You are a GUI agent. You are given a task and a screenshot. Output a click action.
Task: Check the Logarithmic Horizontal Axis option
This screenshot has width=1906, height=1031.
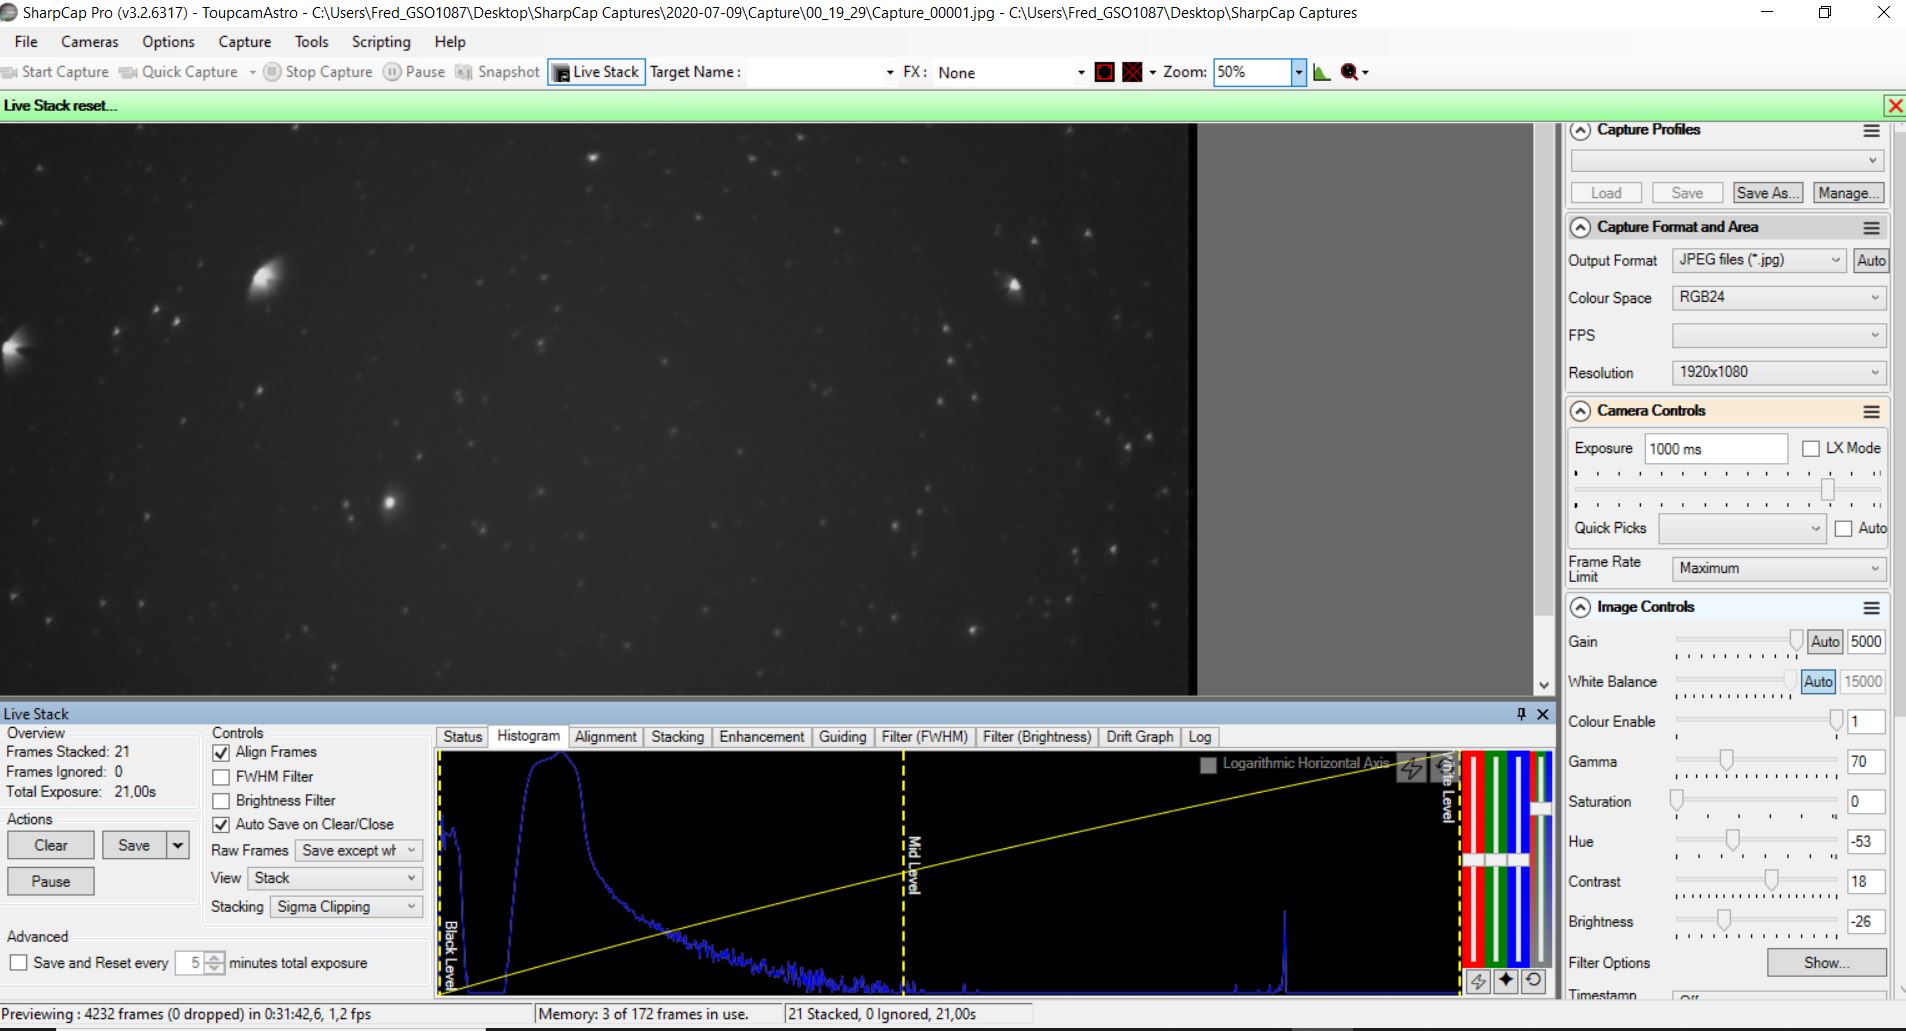(1208, 765)
